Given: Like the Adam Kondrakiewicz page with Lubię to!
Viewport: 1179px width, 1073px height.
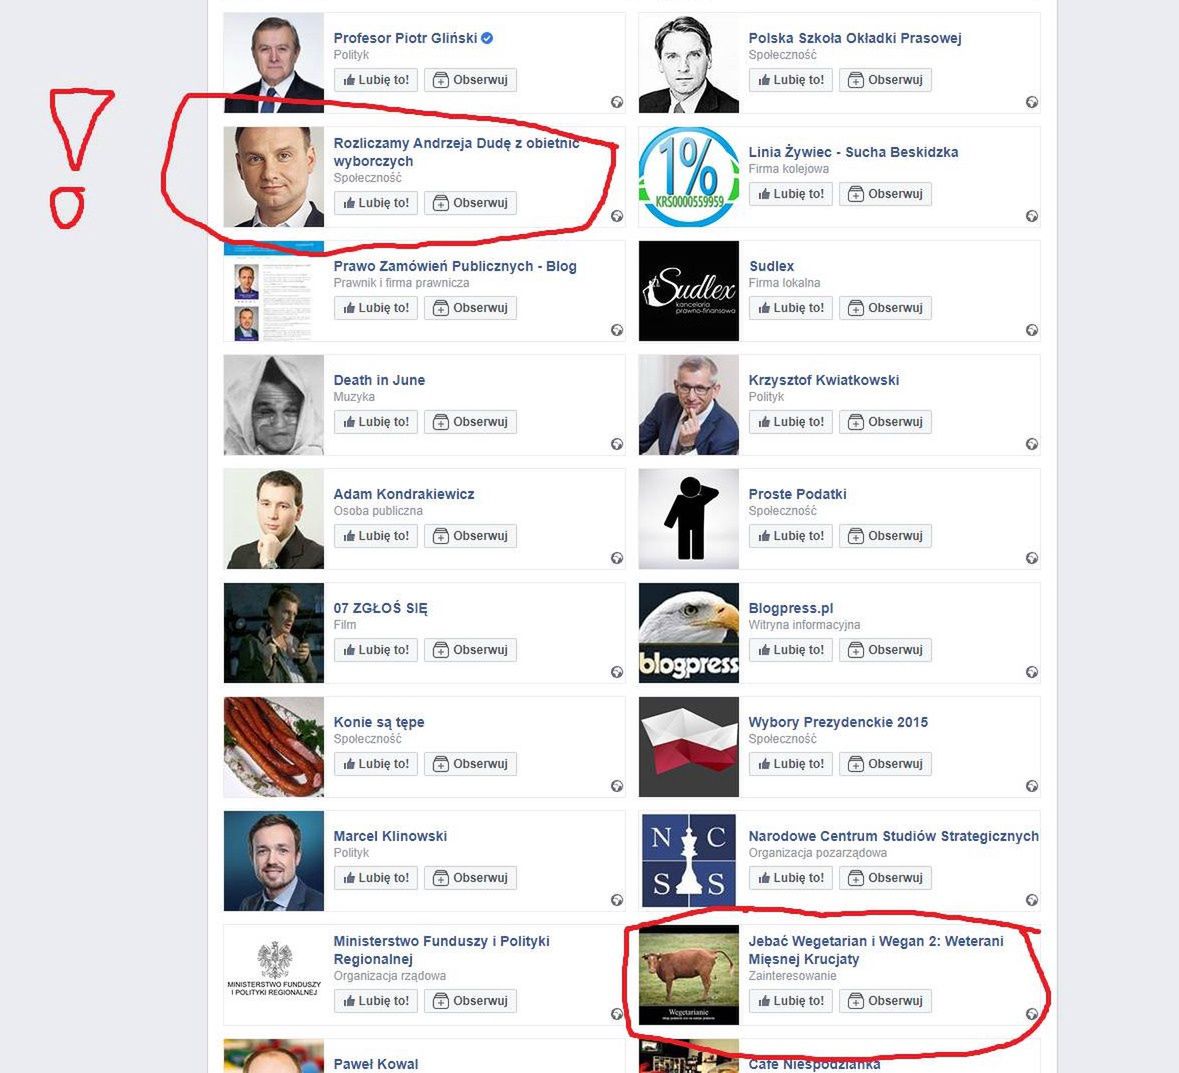Looking at the screenshot, I should 376,536.
